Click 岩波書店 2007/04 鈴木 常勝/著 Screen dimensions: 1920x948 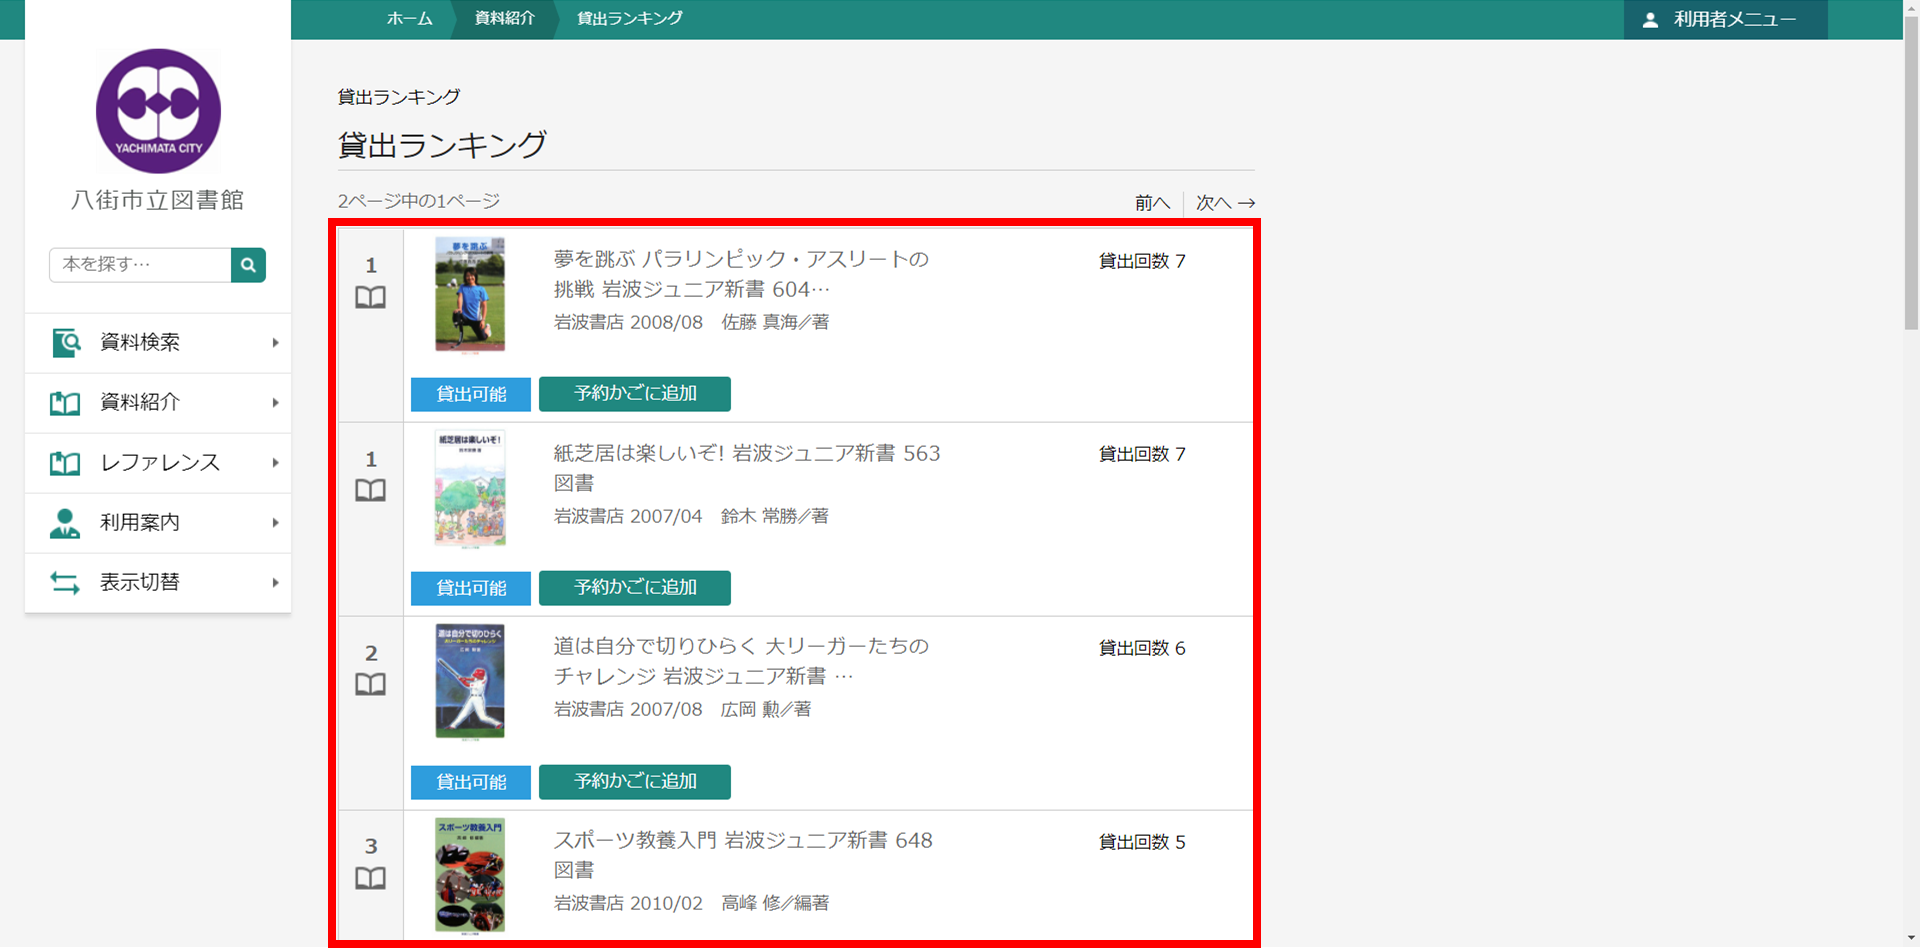tap(691, 516)
